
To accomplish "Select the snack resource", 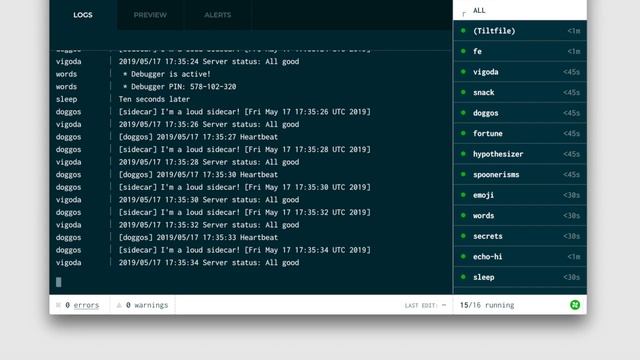I will coord(520,92).
